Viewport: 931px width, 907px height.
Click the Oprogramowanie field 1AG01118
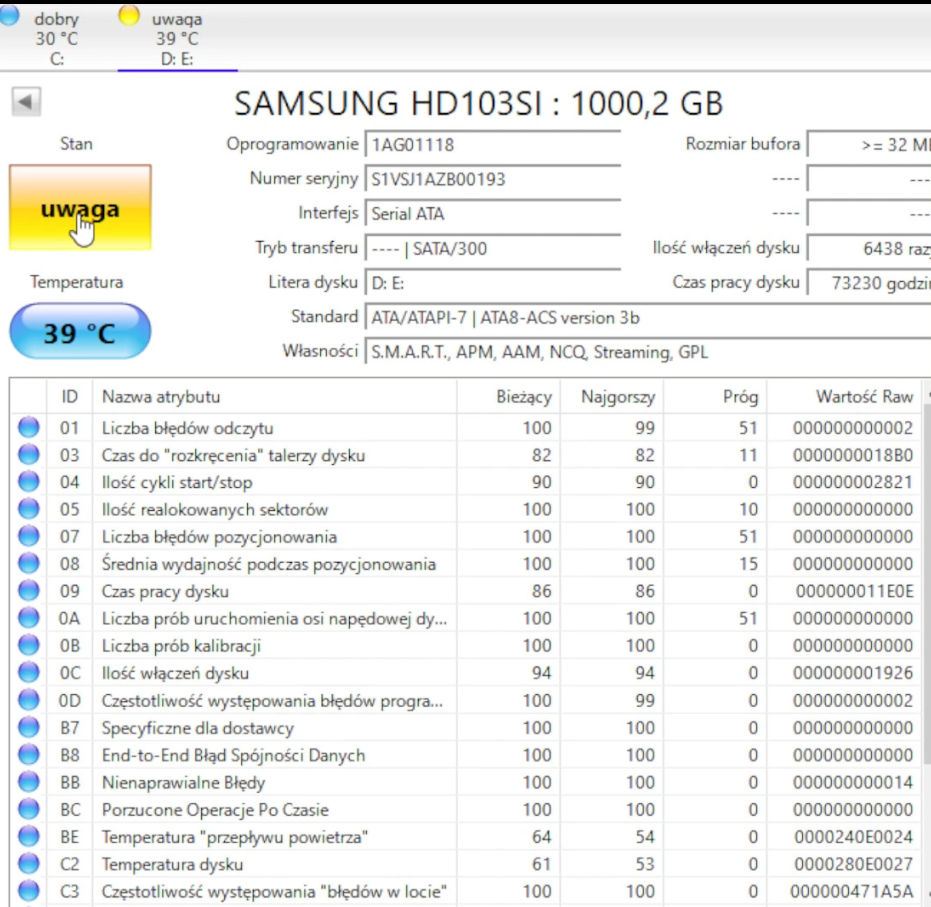coord(493,144)
